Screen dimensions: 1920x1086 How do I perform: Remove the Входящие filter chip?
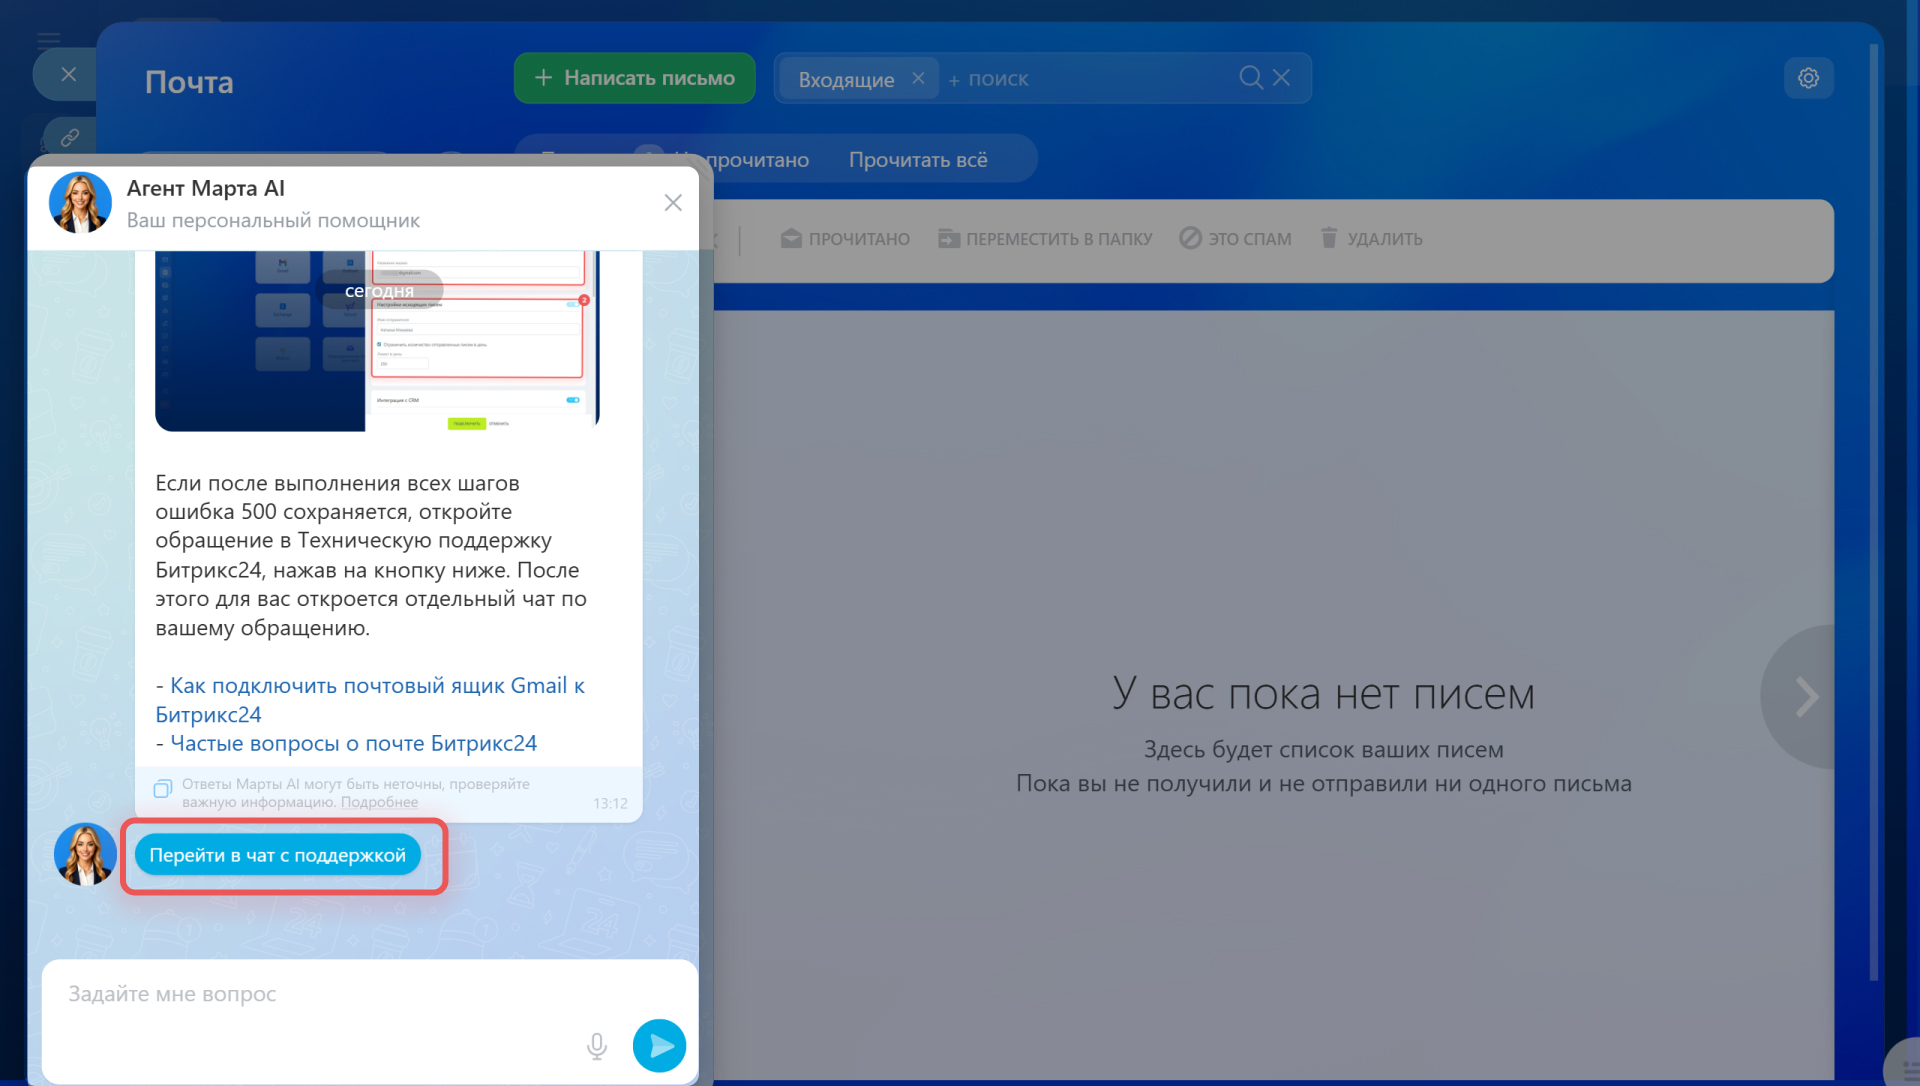tap(918, 78)
